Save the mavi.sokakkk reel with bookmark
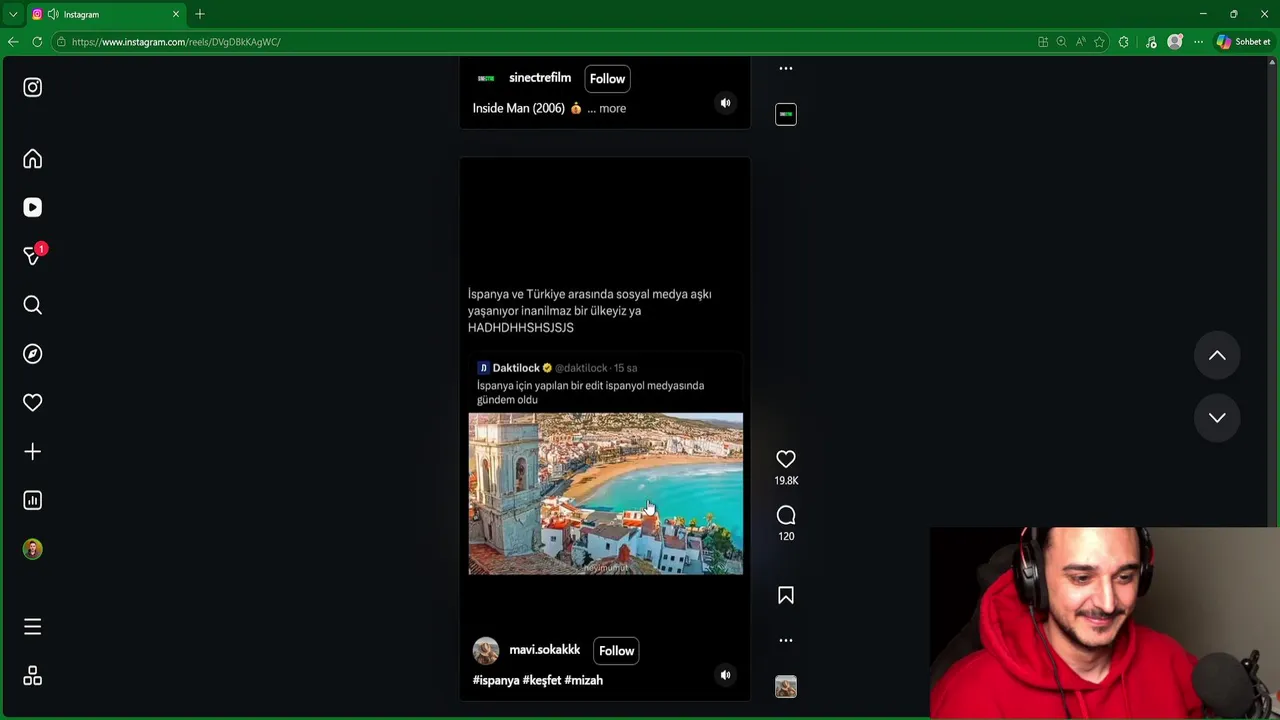This screenshot has height=720, width=1280. (786, 595)
